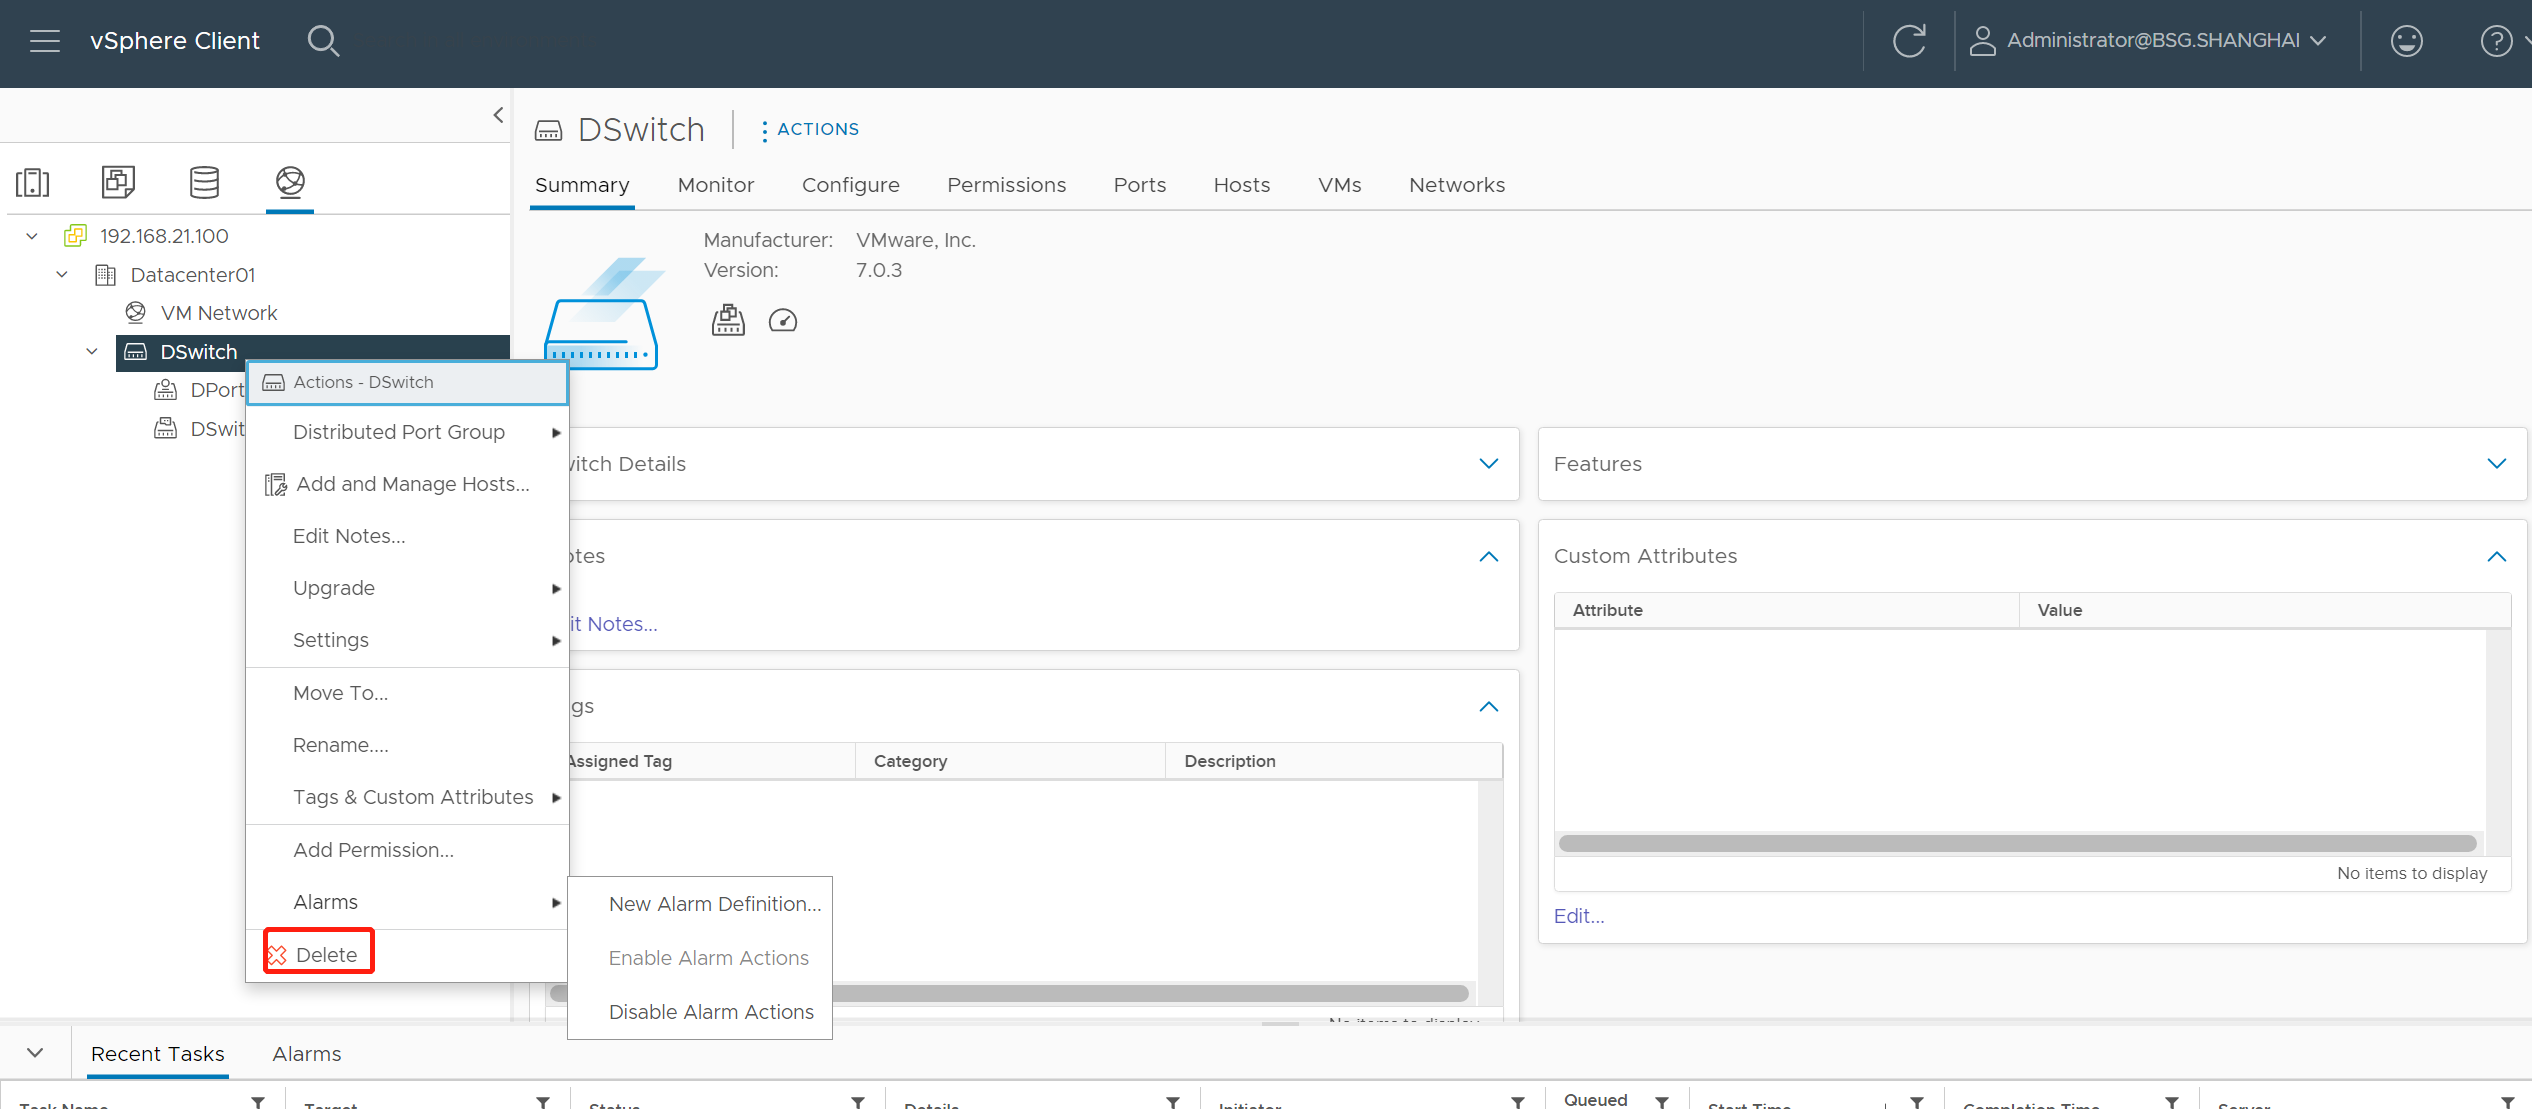Switch to VMs and Templates inventory icon
Image resolution: width=2532 pixels, height=1109 pixels.
(118, 182)
